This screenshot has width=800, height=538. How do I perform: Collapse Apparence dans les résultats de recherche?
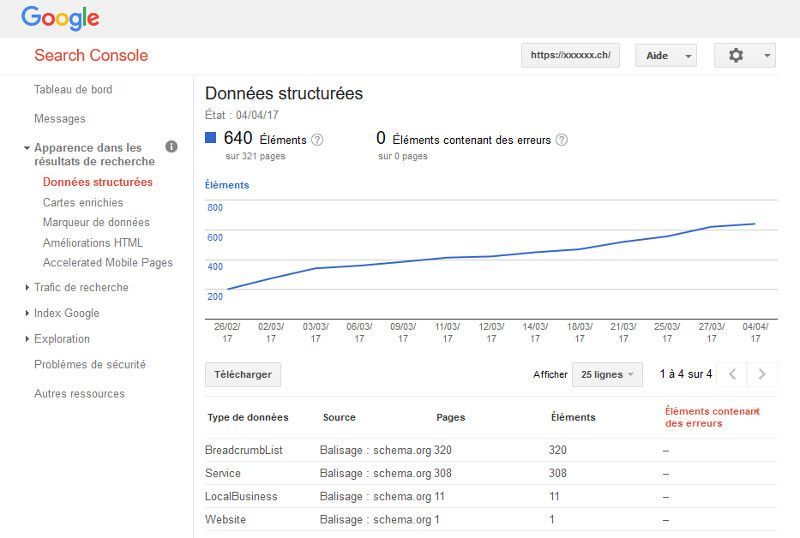[27, 148]
